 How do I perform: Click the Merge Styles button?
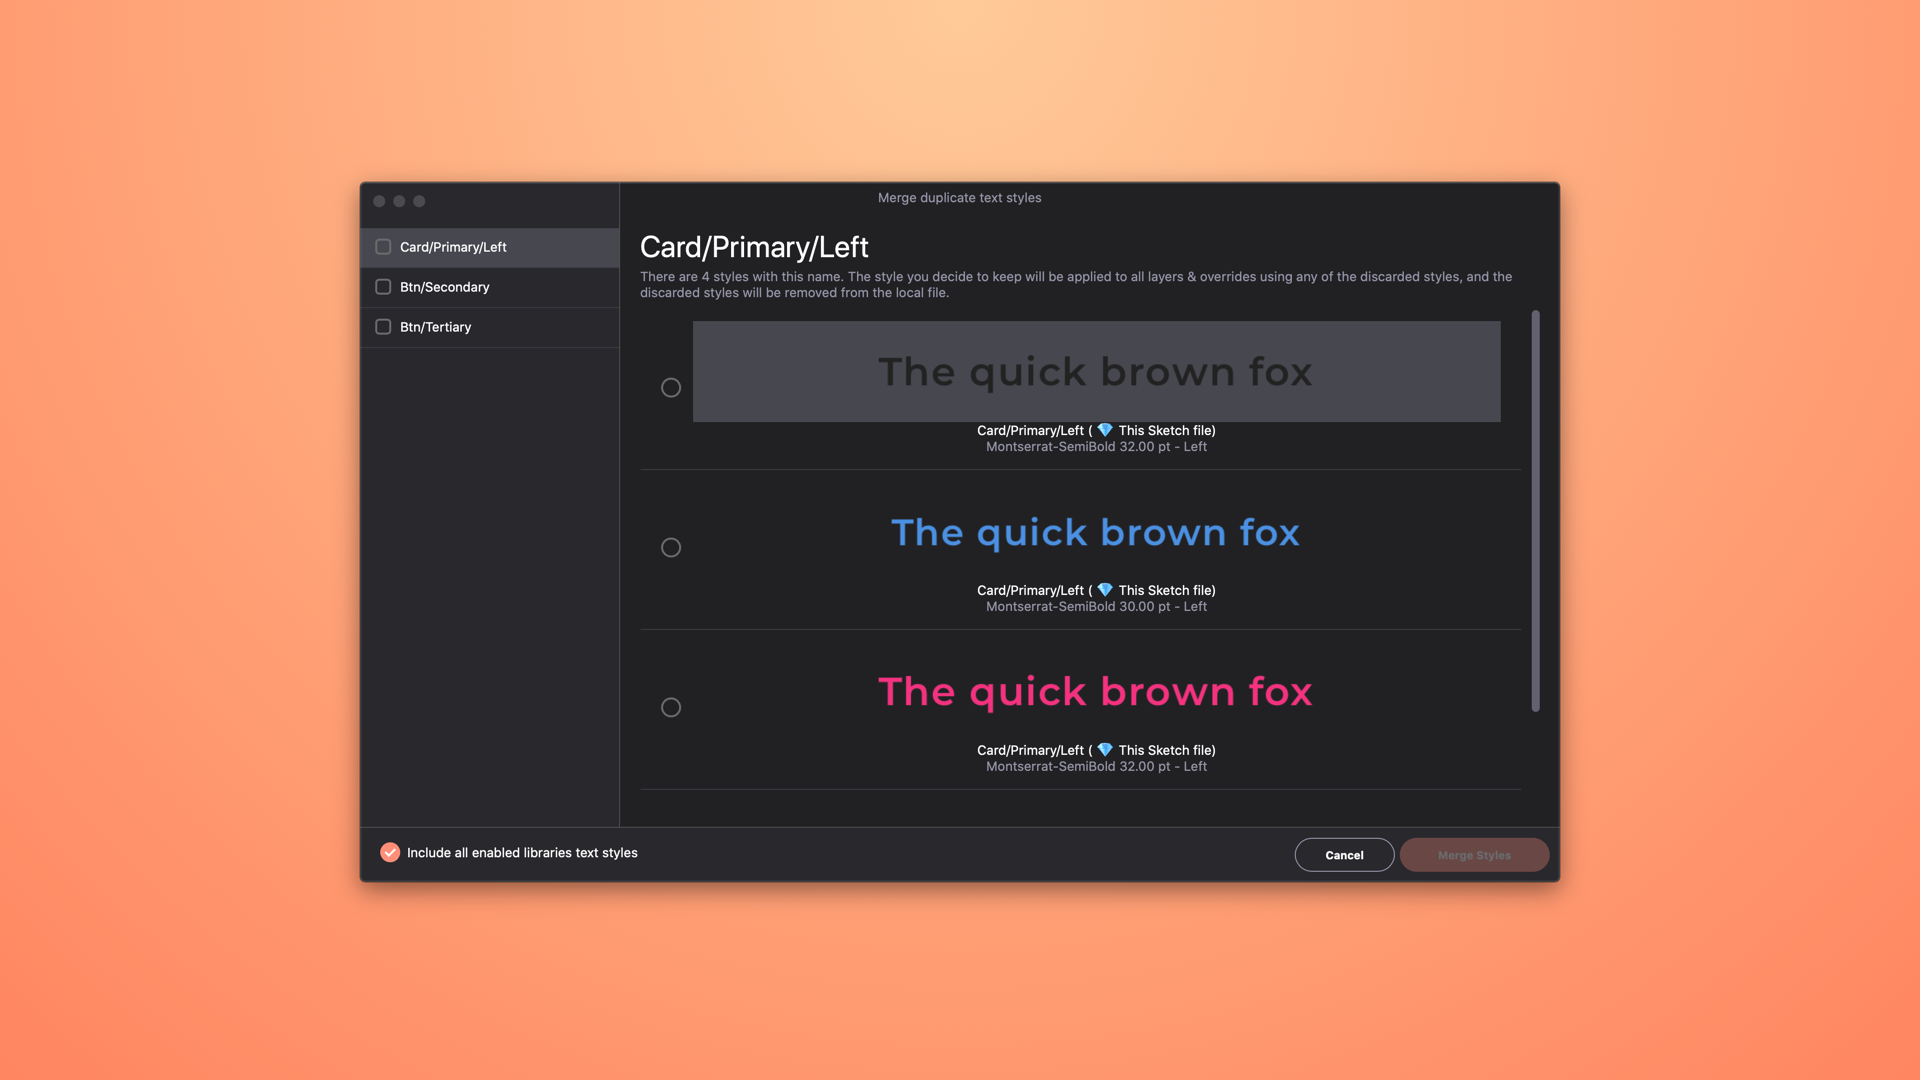coord(1474,855)
